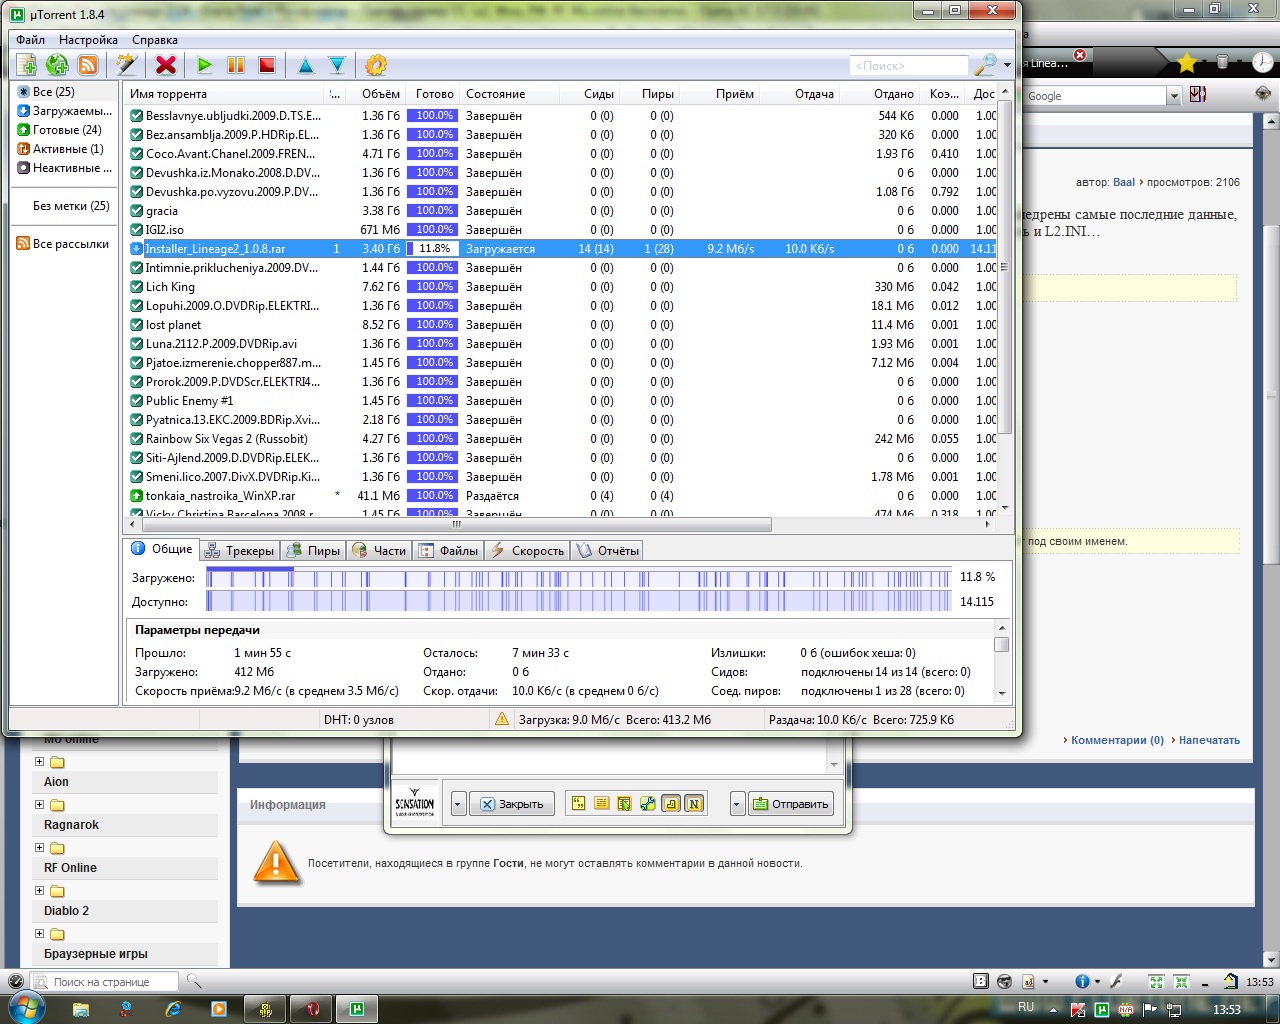
Task: Select Без метки (25) label filter
Action: coord(71,206)
